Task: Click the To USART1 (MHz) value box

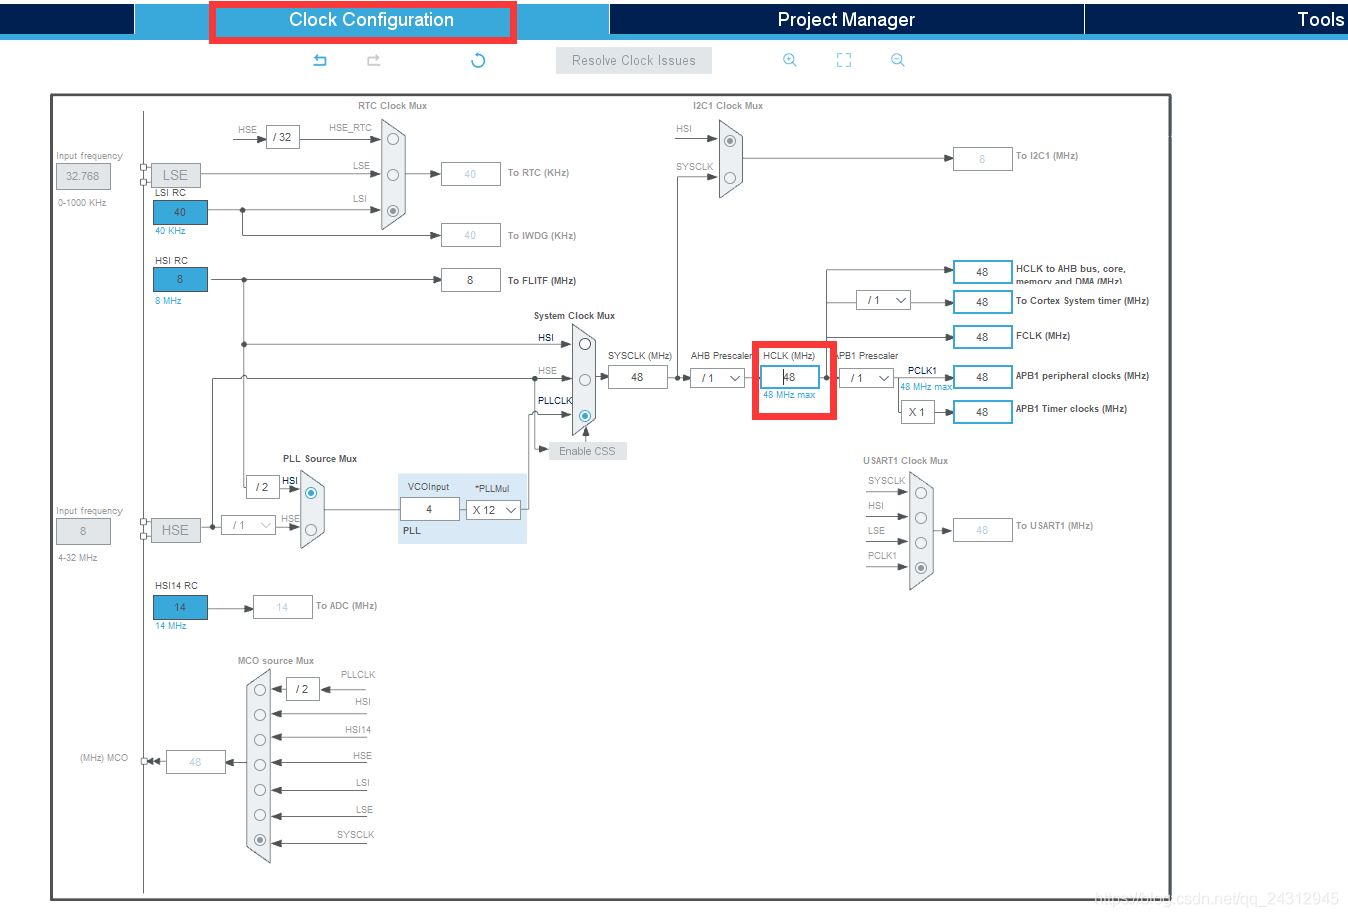Action: coord(982,530)
